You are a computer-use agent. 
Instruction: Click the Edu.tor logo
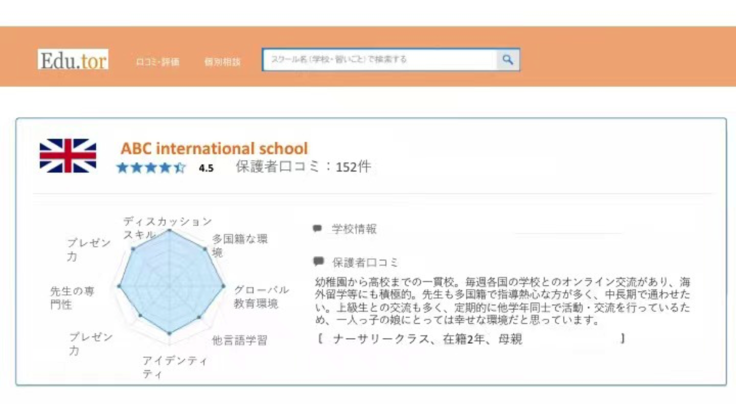pyautogui.click(x=73, y=60)
